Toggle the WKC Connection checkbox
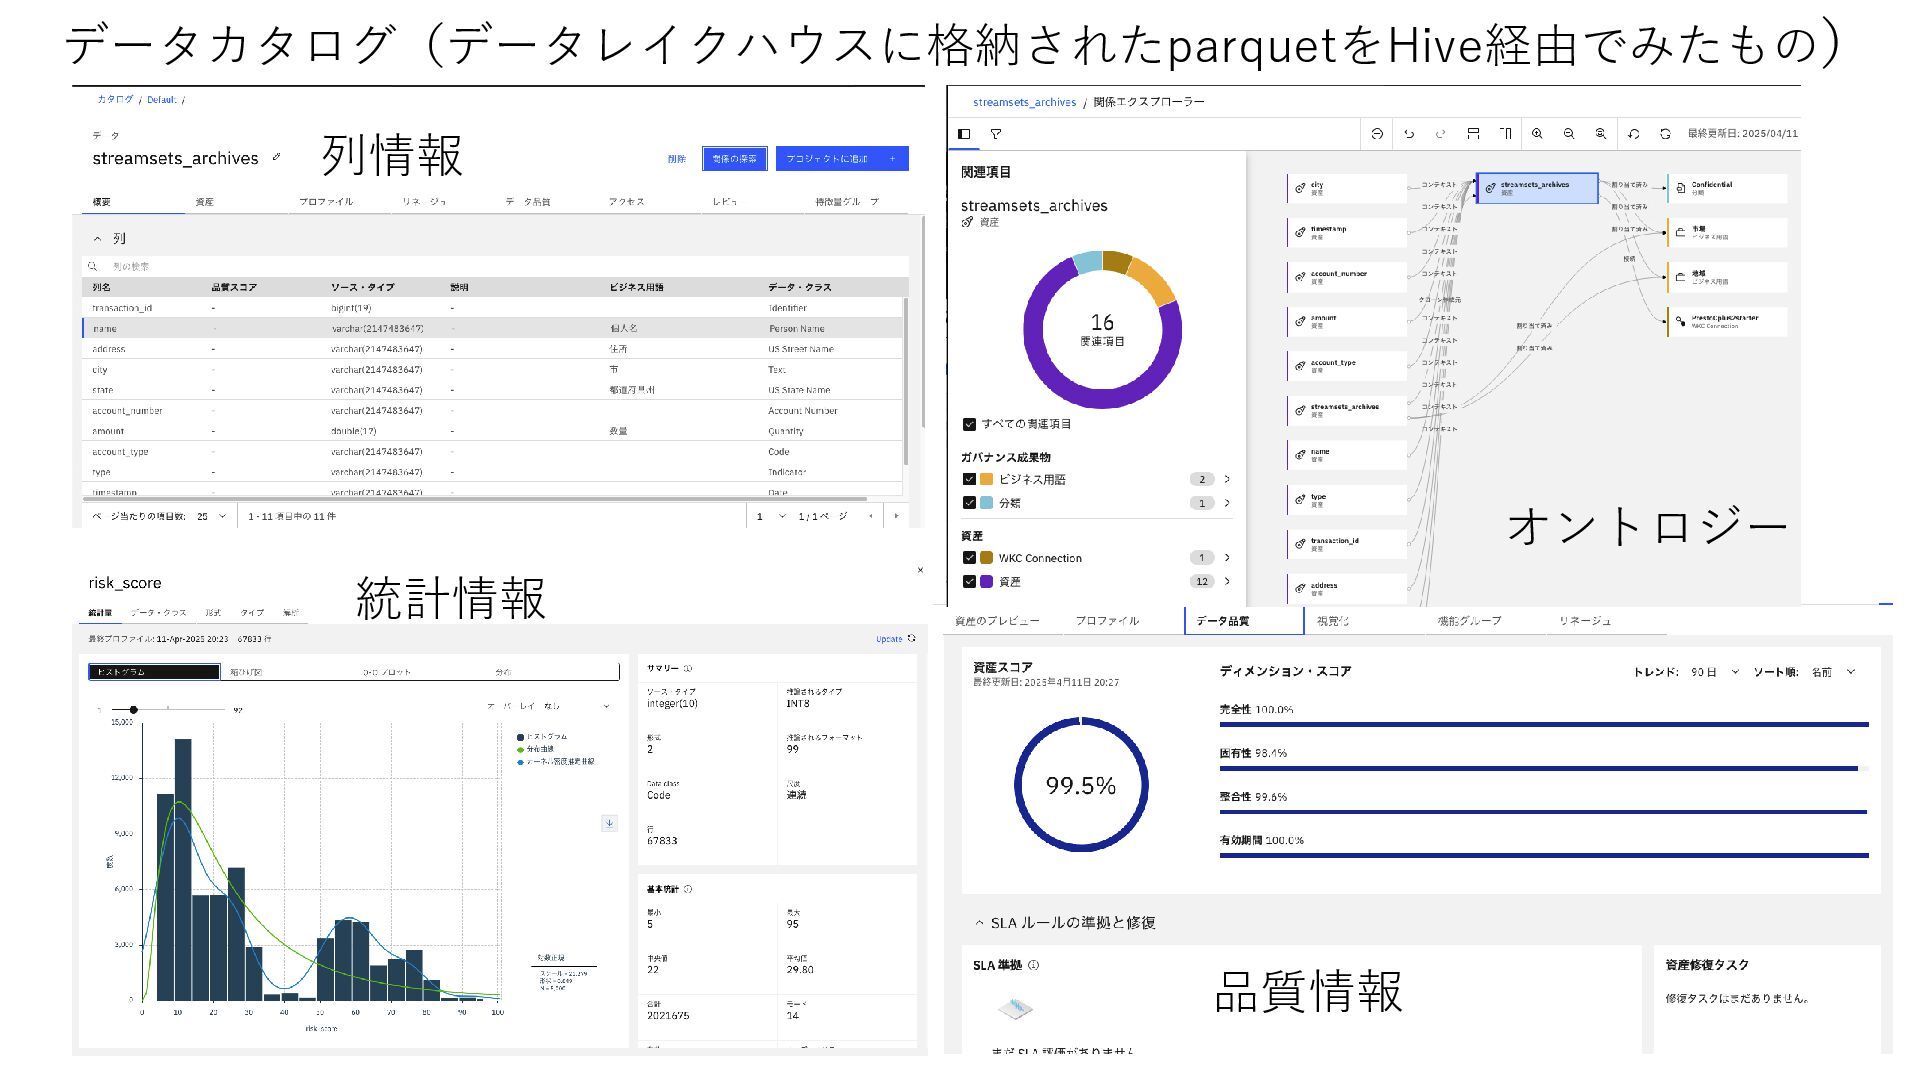This screenshot has width=1920, height=1080. point(969,558)
